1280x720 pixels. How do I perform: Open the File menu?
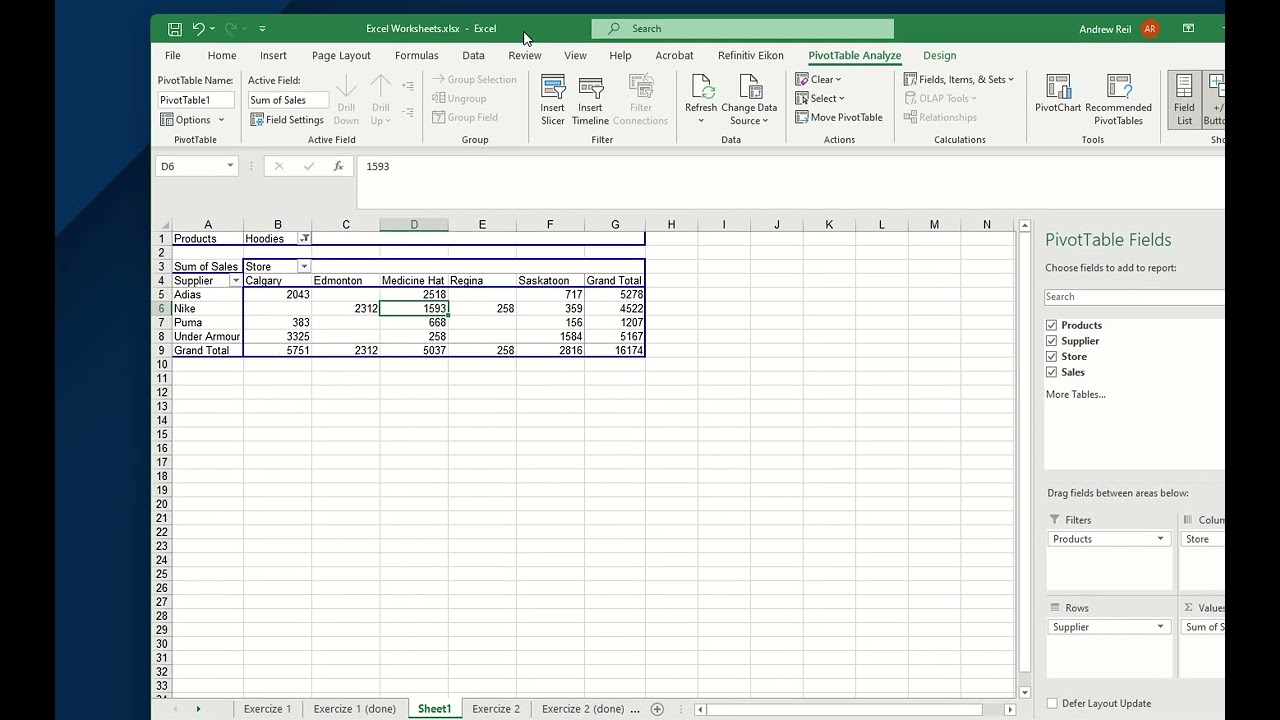point(173,55)
